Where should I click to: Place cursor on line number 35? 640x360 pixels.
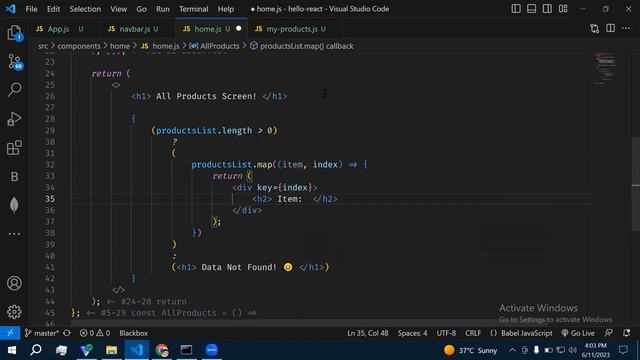49,199
